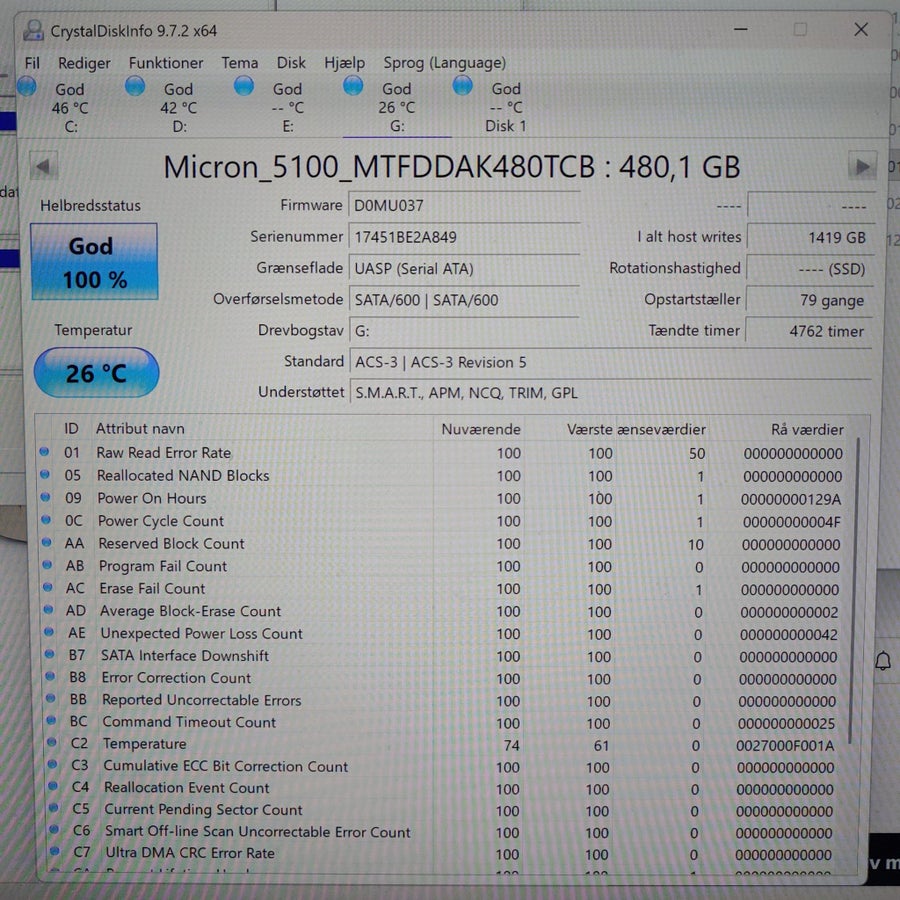Screen dimensions: 900x900
Task: Click the CrystalDiskInfo title bar app icon
Action: coord(33,30)
